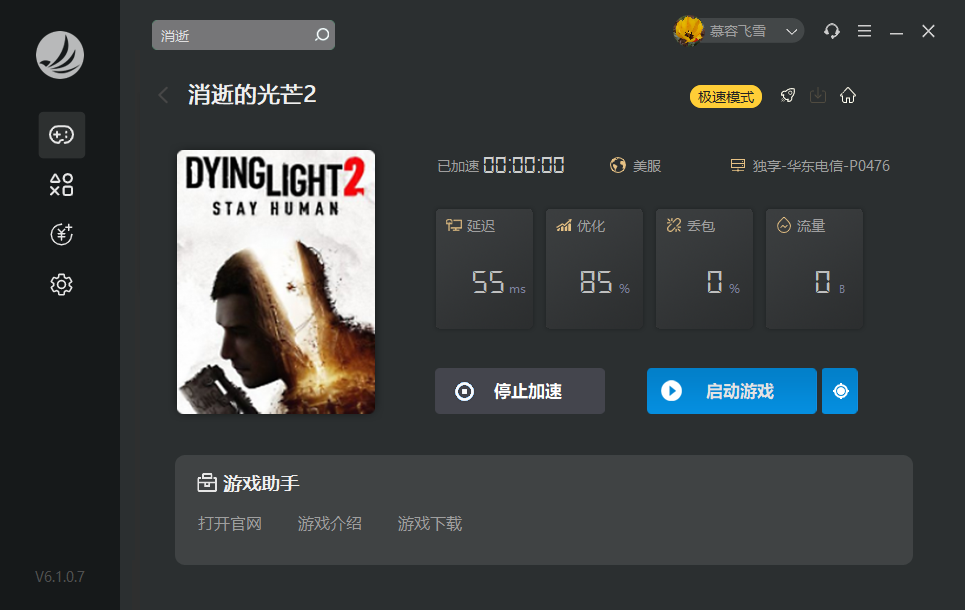Select the 美服 server region
This screenshot has height=610, width=965.
tap(647, 166)
